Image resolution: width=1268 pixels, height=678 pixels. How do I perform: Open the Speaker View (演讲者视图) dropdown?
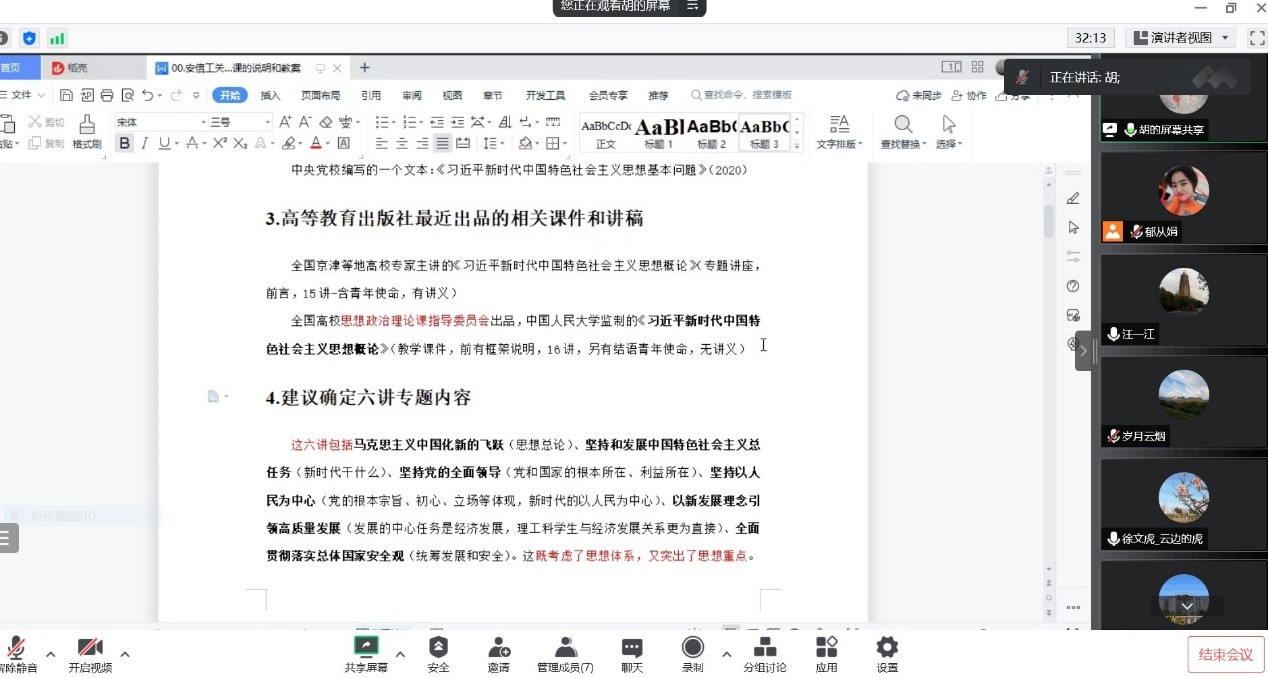(1180, 38)
